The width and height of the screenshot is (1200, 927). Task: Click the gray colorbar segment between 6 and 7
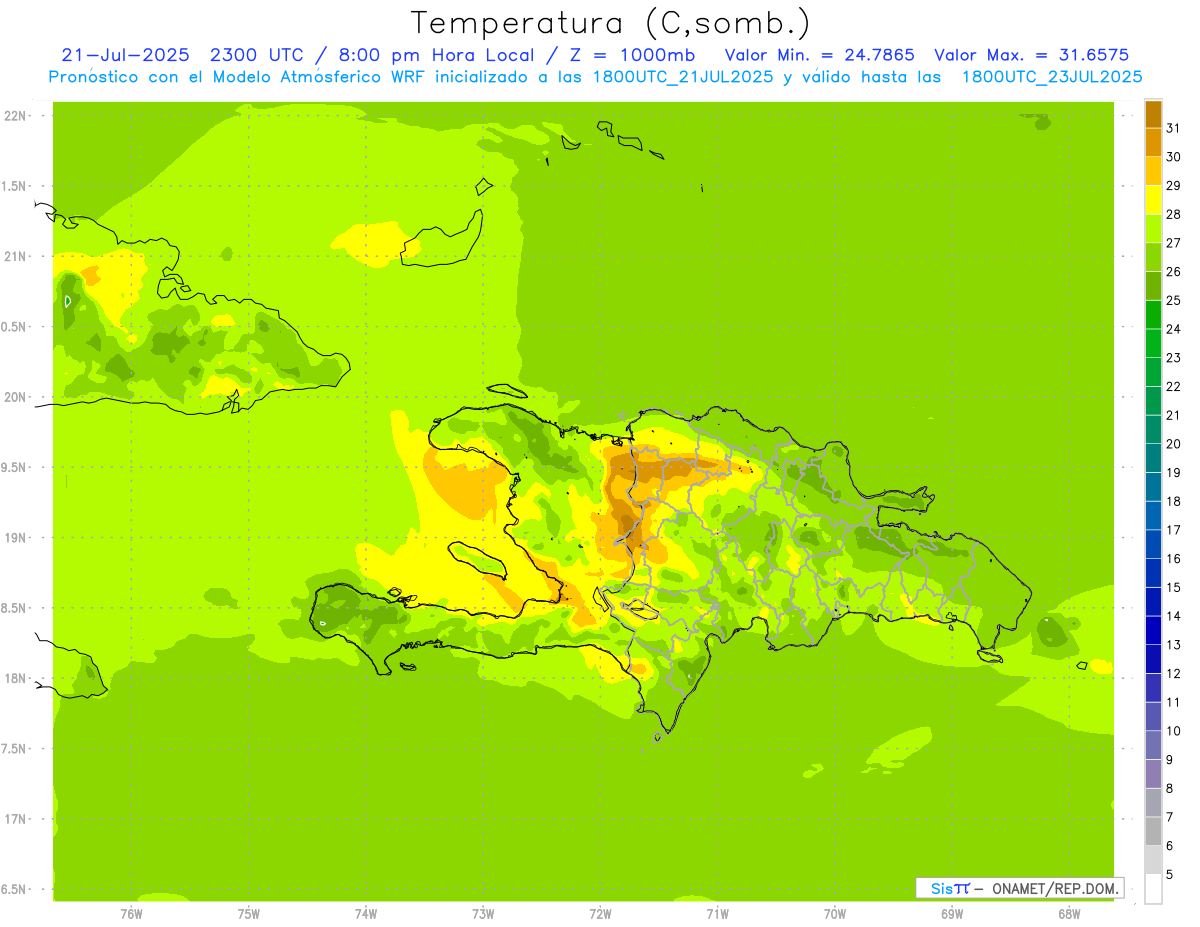pos(1154,831)
